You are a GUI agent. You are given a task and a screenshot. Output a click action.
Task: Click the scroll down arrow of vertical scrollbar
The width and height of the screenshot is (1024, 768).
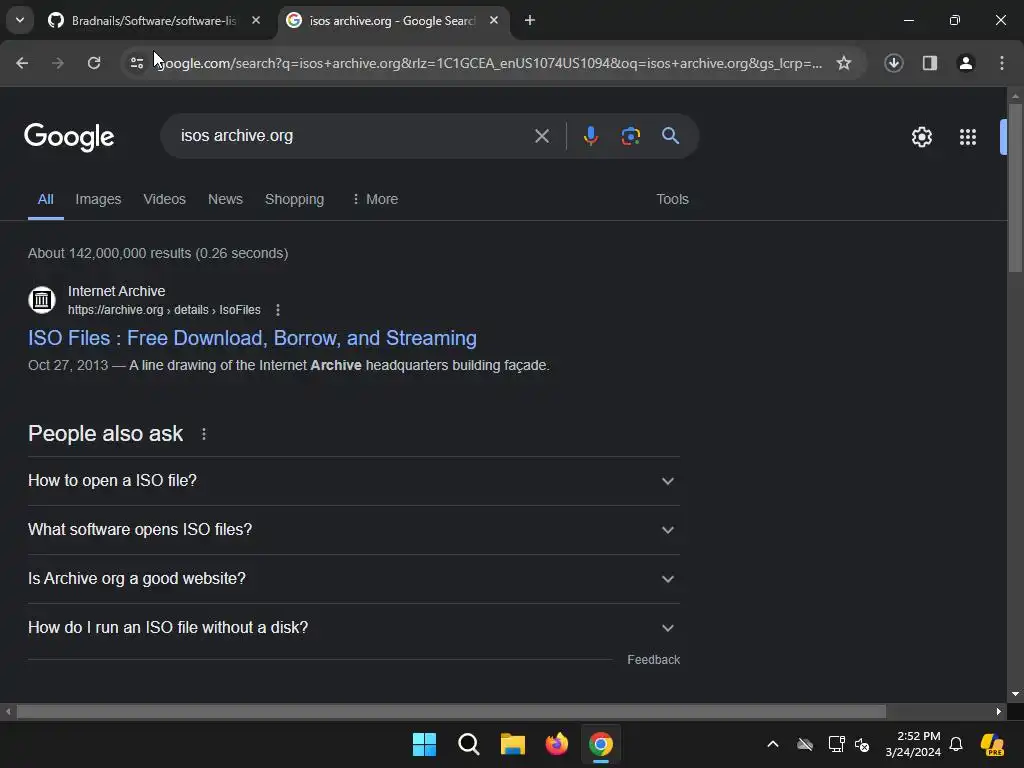[x=1015, y=694]
